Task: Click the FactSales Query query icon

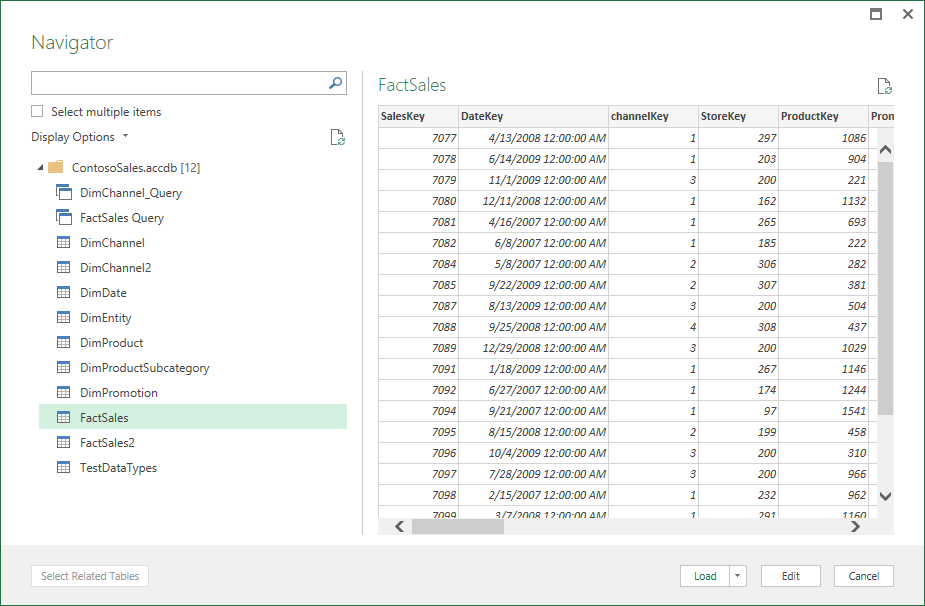Action: click(x=64, y=217)
